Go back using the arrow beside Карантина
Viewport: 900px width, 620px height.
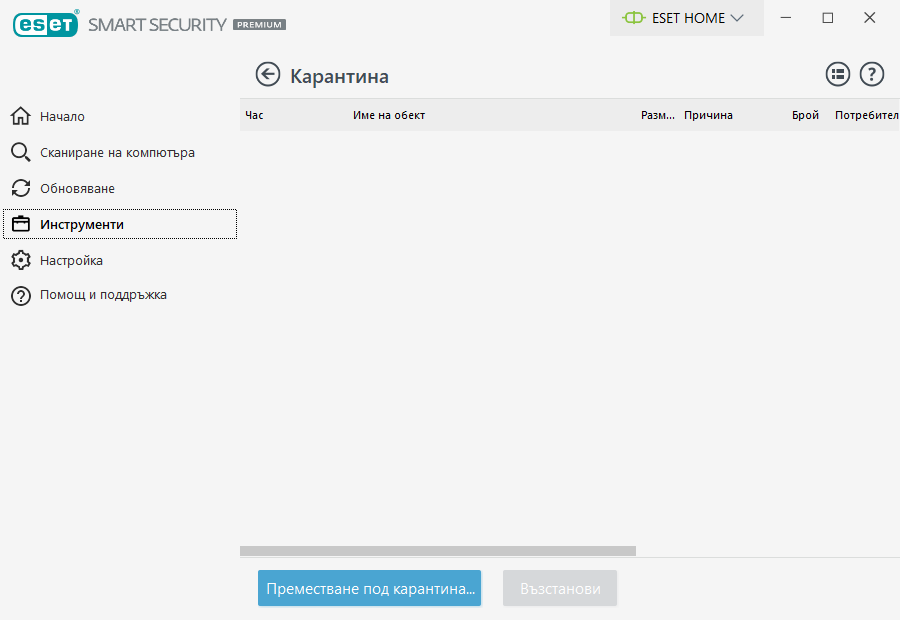pyautogui.click(x=267, y=75)
